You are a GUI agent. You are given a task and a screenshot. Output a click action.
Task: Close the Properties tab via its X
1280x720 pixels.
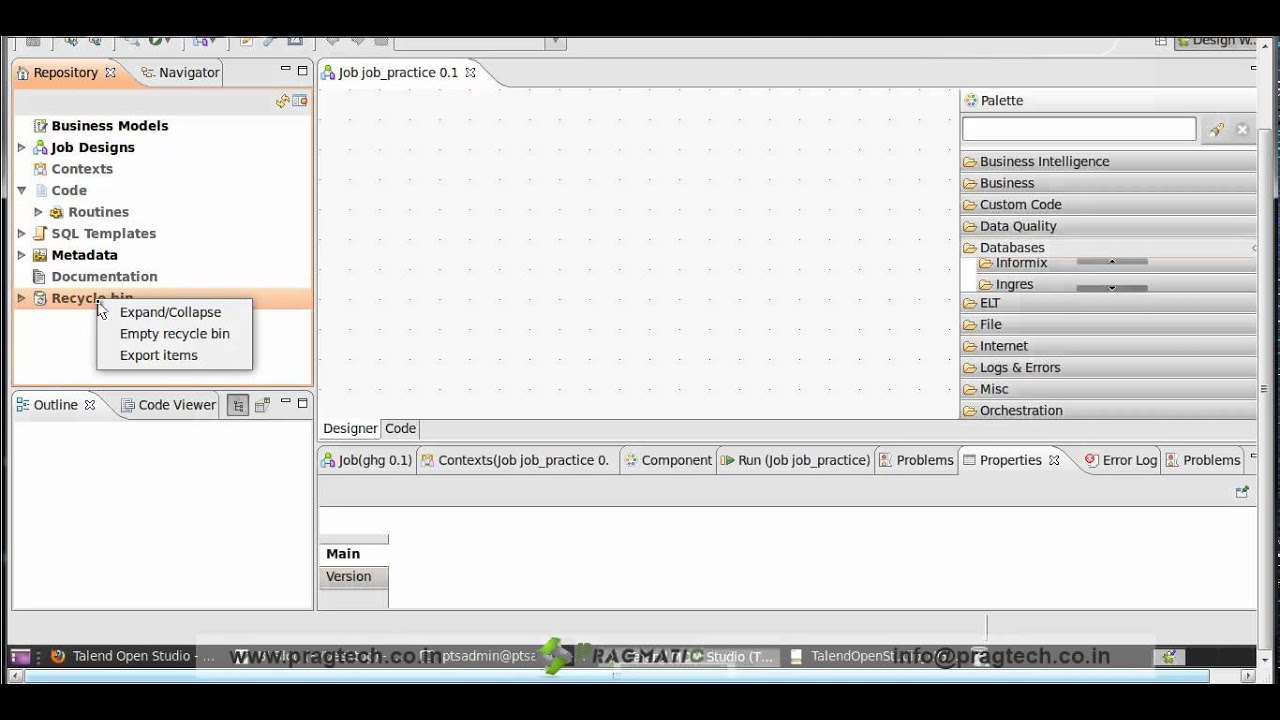pyautogui.click(x=1054, y=460)
